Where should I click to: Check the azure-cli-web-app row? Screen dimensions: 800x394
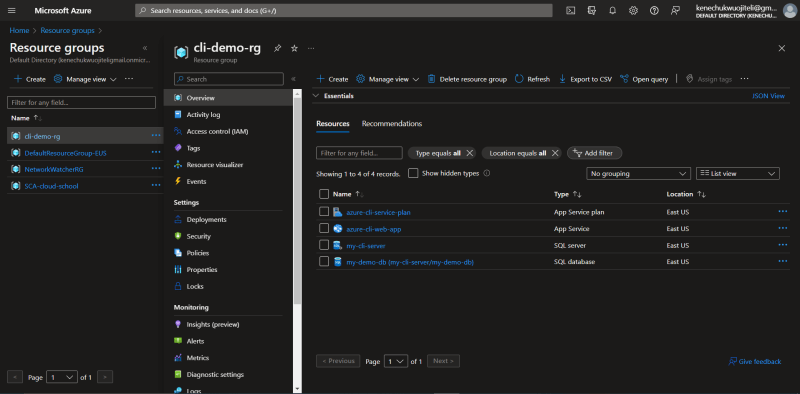pos(323,228)
